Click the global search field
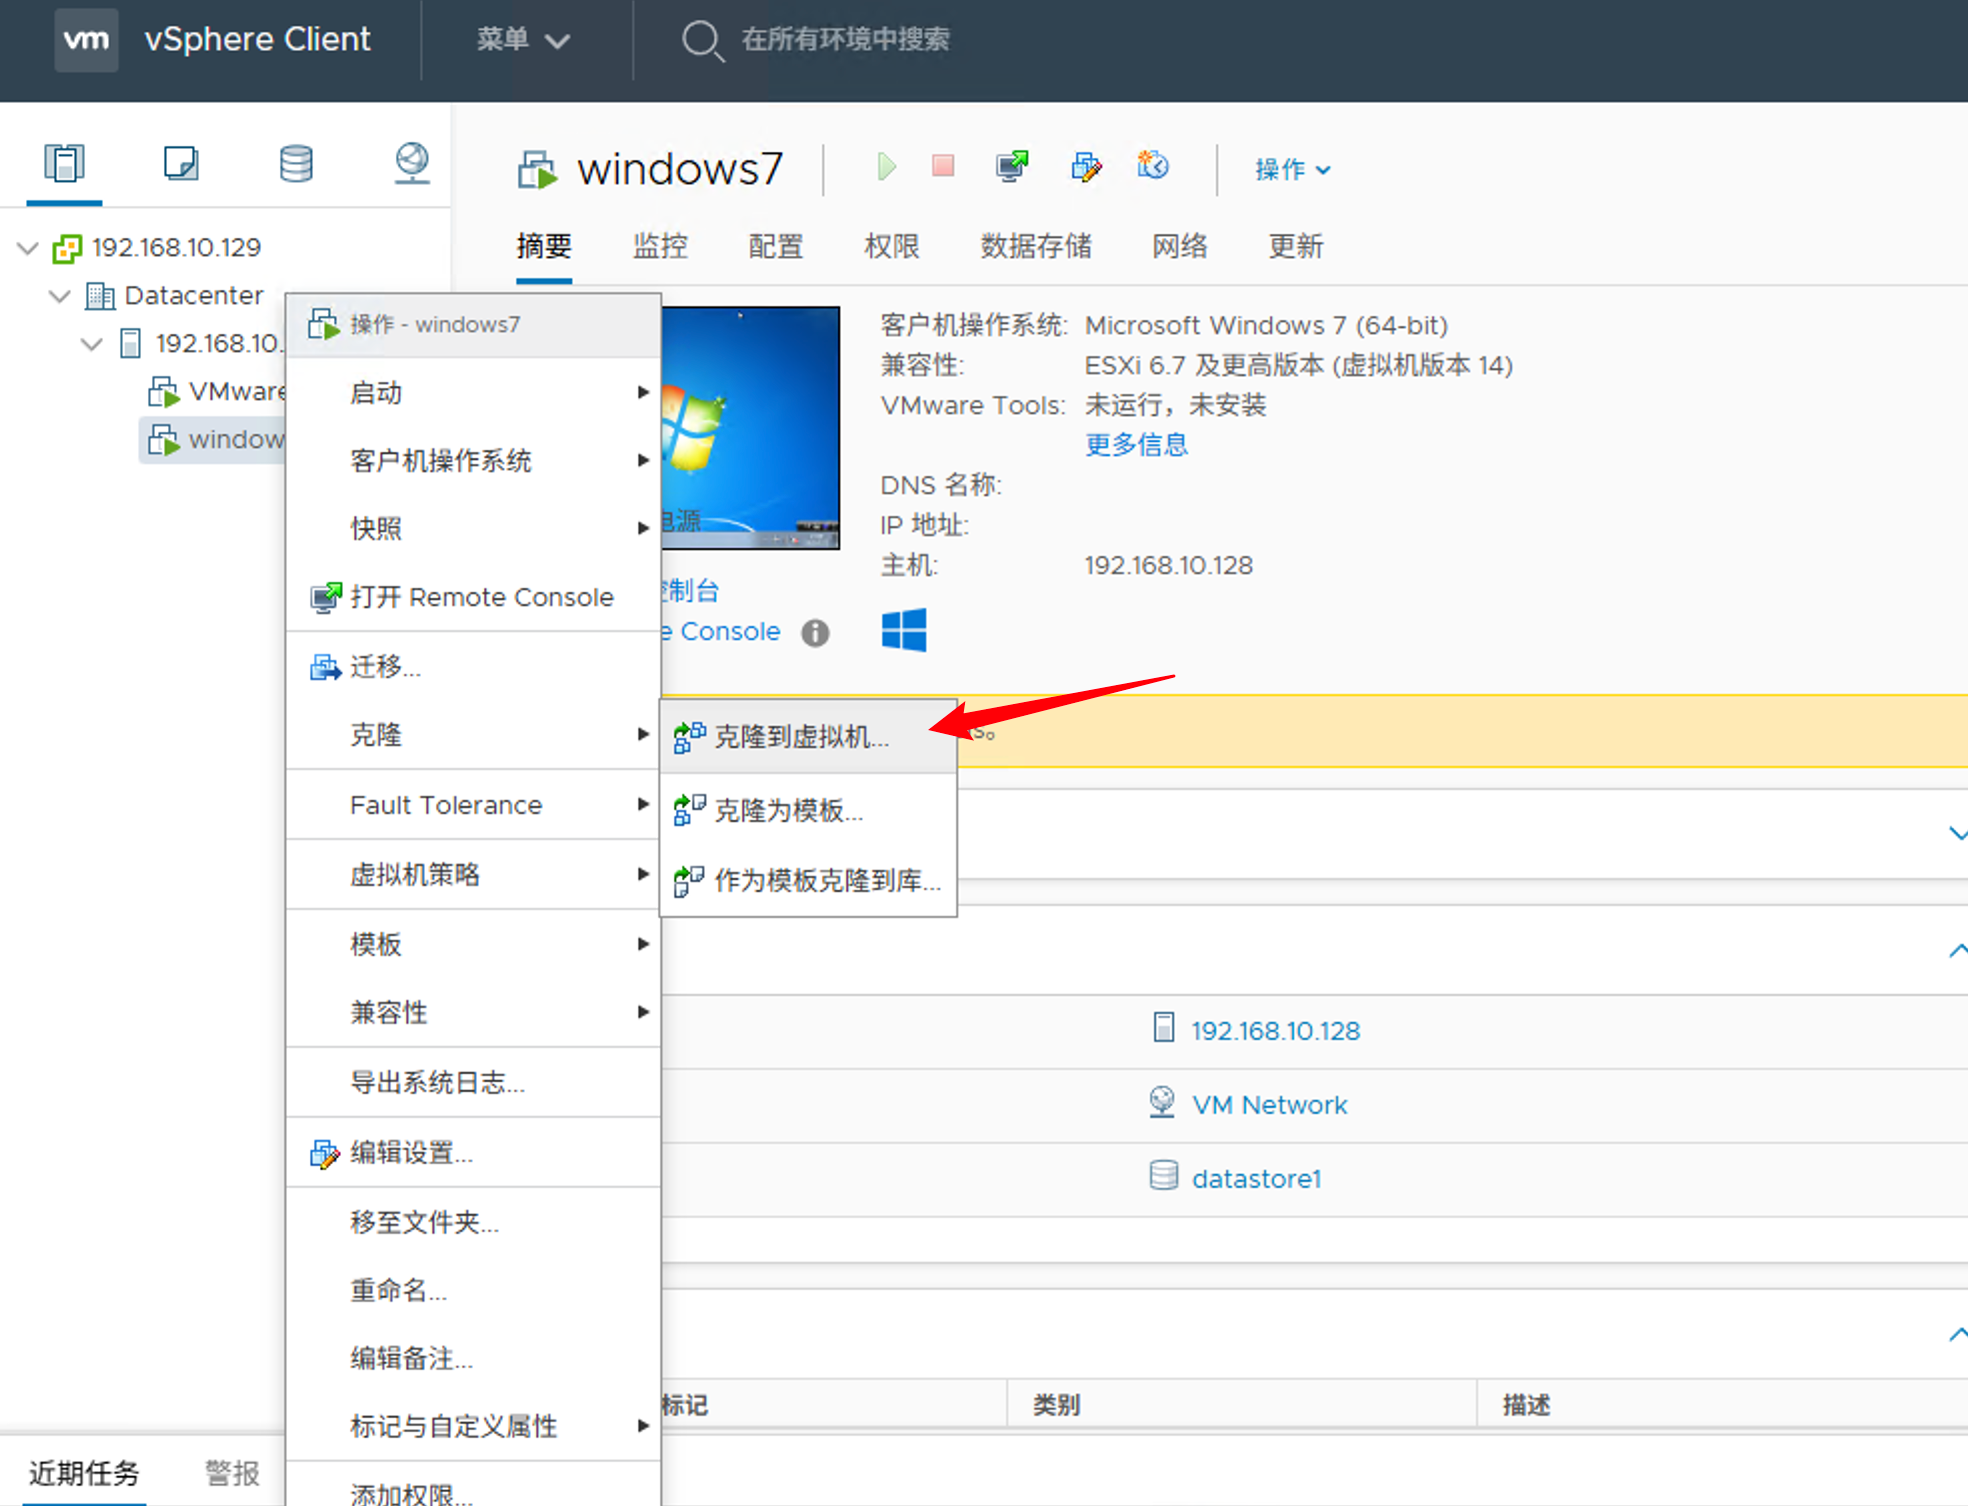The image size is (1968, 1506). point(845,40)
